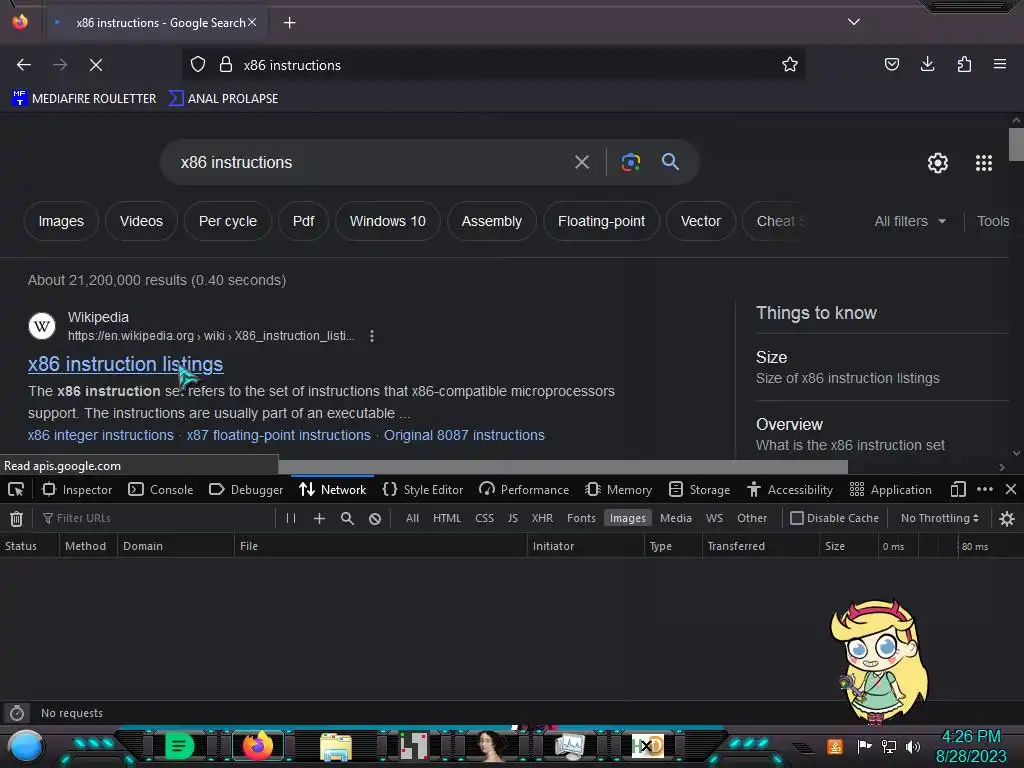The width and height of the screenshot is (1024, 768).
Task: Open the list all tabs chevron
Action: [854, 22]
